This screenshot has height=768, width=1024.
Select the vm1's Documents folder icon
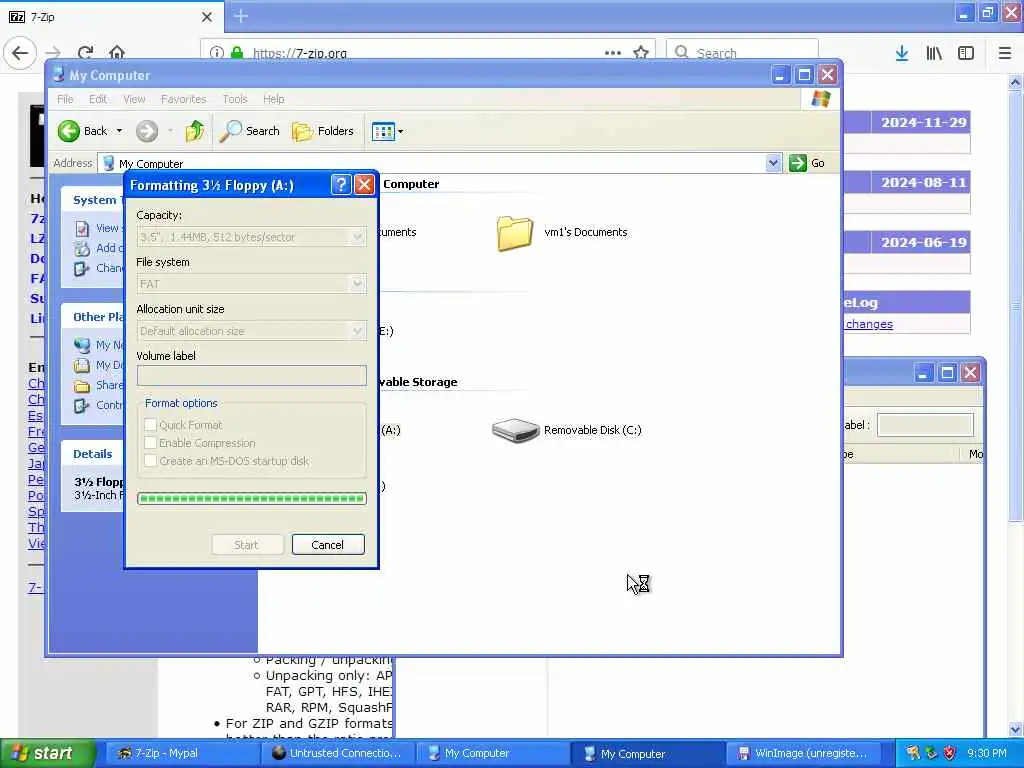click(515, 233)
